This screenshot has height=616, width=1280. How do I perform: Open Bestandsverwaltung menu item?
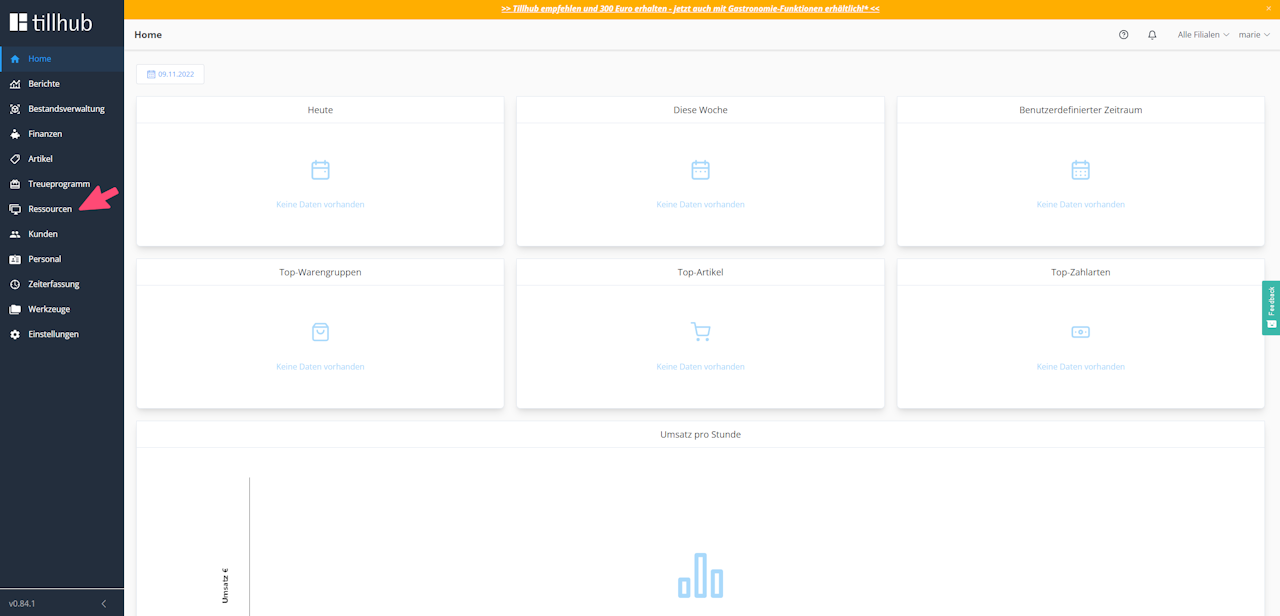(x=62, y=109)
